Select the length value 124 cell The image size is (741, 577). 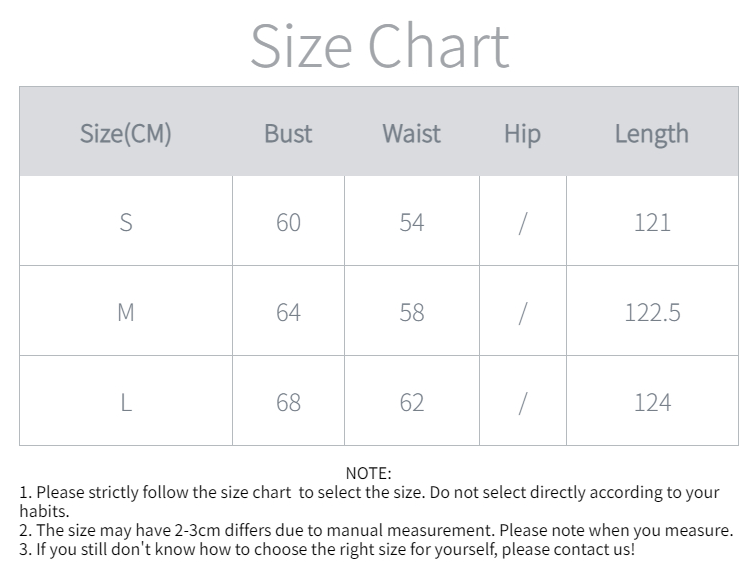652,402
